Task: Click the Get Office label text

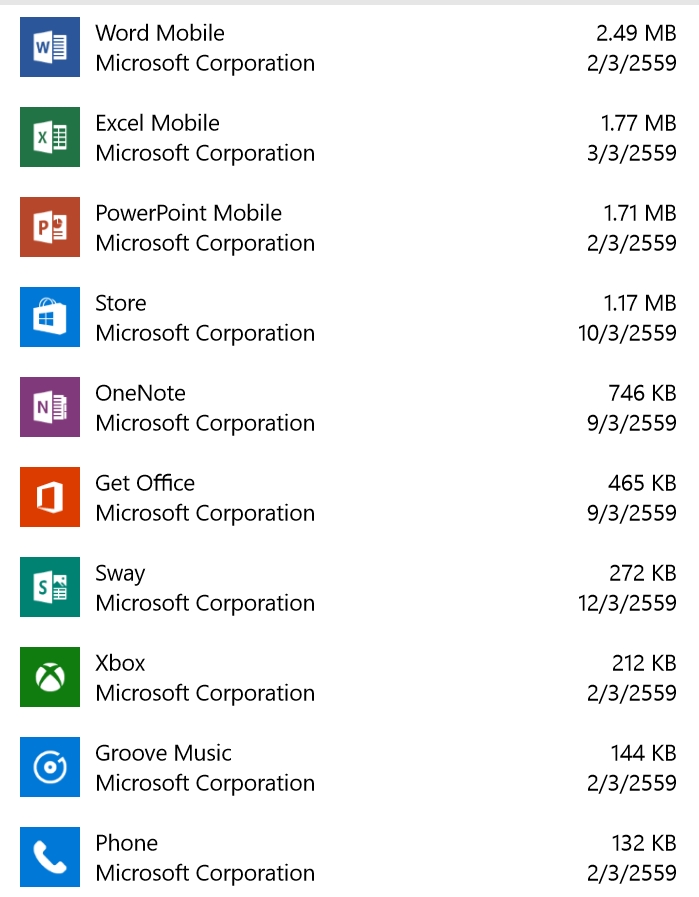Action: 145,483
